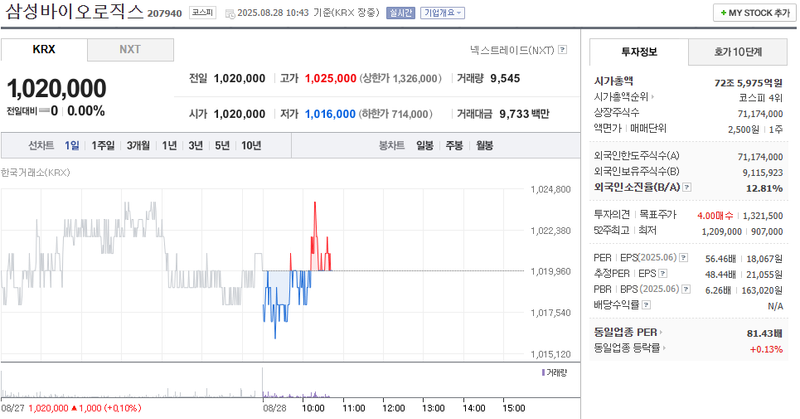Open the 기업개요 dropdown
This screenshot has width=800, height=419.
point(442,13)
